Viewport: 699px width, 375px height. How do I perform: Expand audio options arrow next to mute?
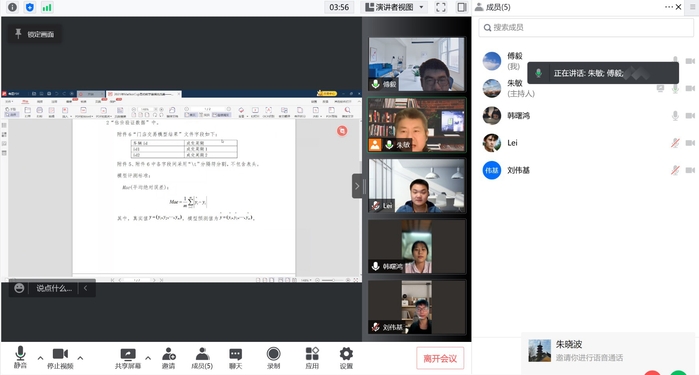coord(40,358)
